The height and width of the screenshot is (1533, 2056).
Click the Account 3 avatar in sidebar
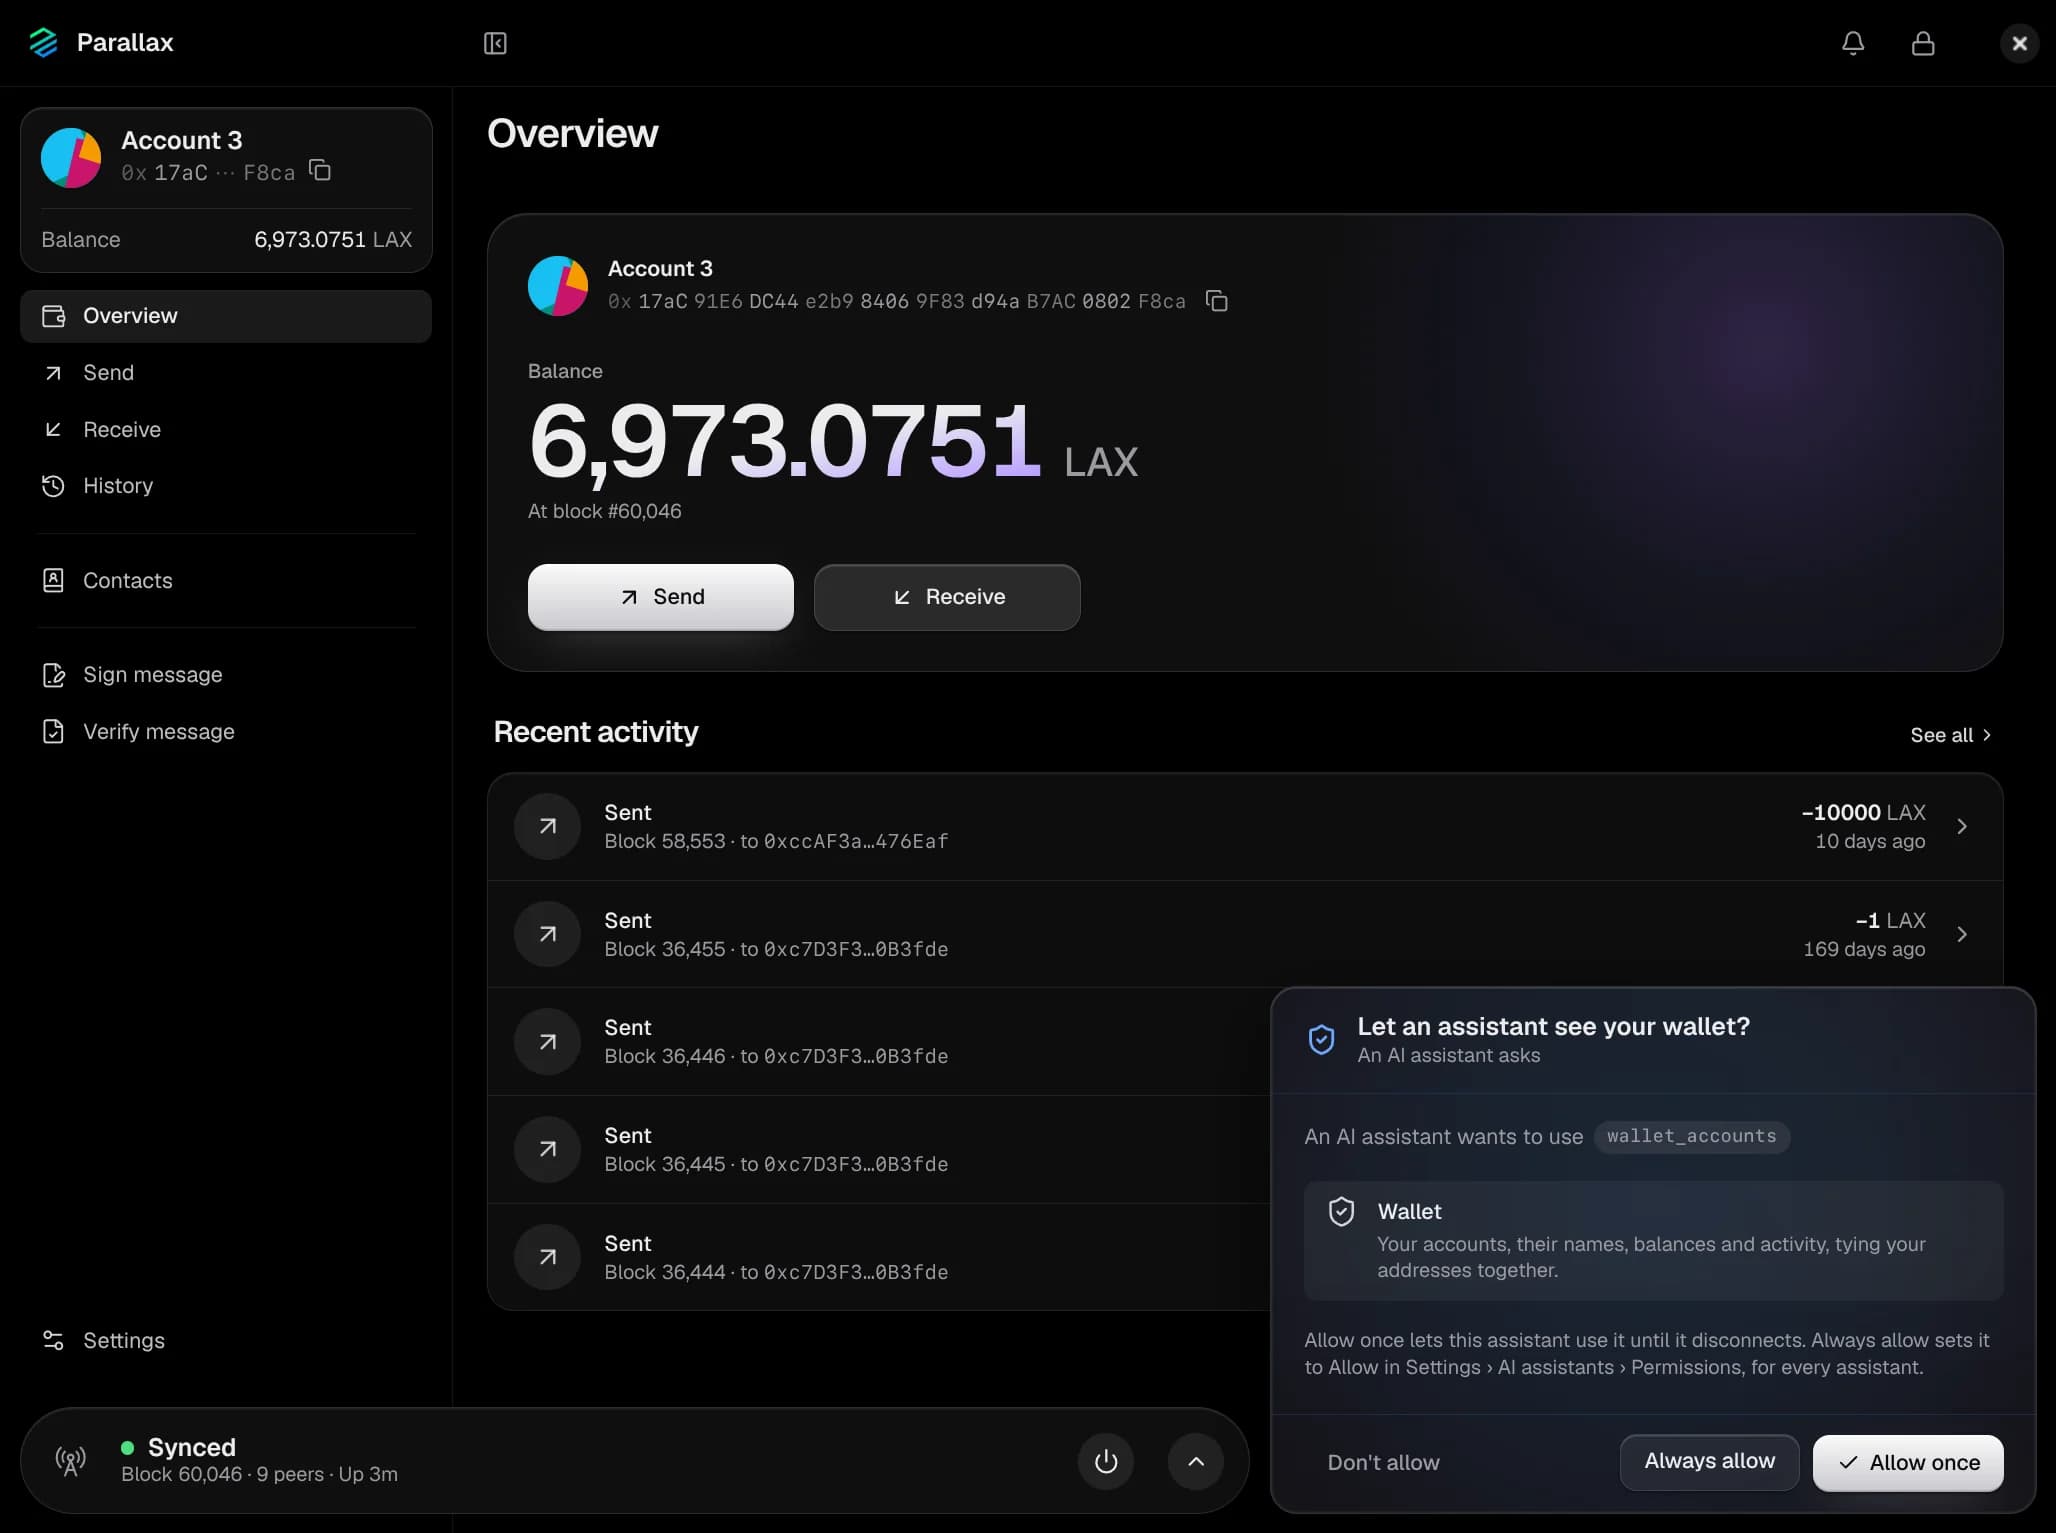tap(71, 157)
